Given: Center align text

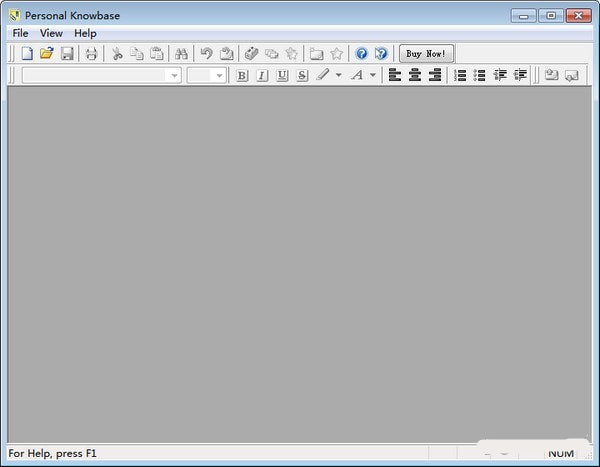Looking at the screenshot, I should point(415,75).
